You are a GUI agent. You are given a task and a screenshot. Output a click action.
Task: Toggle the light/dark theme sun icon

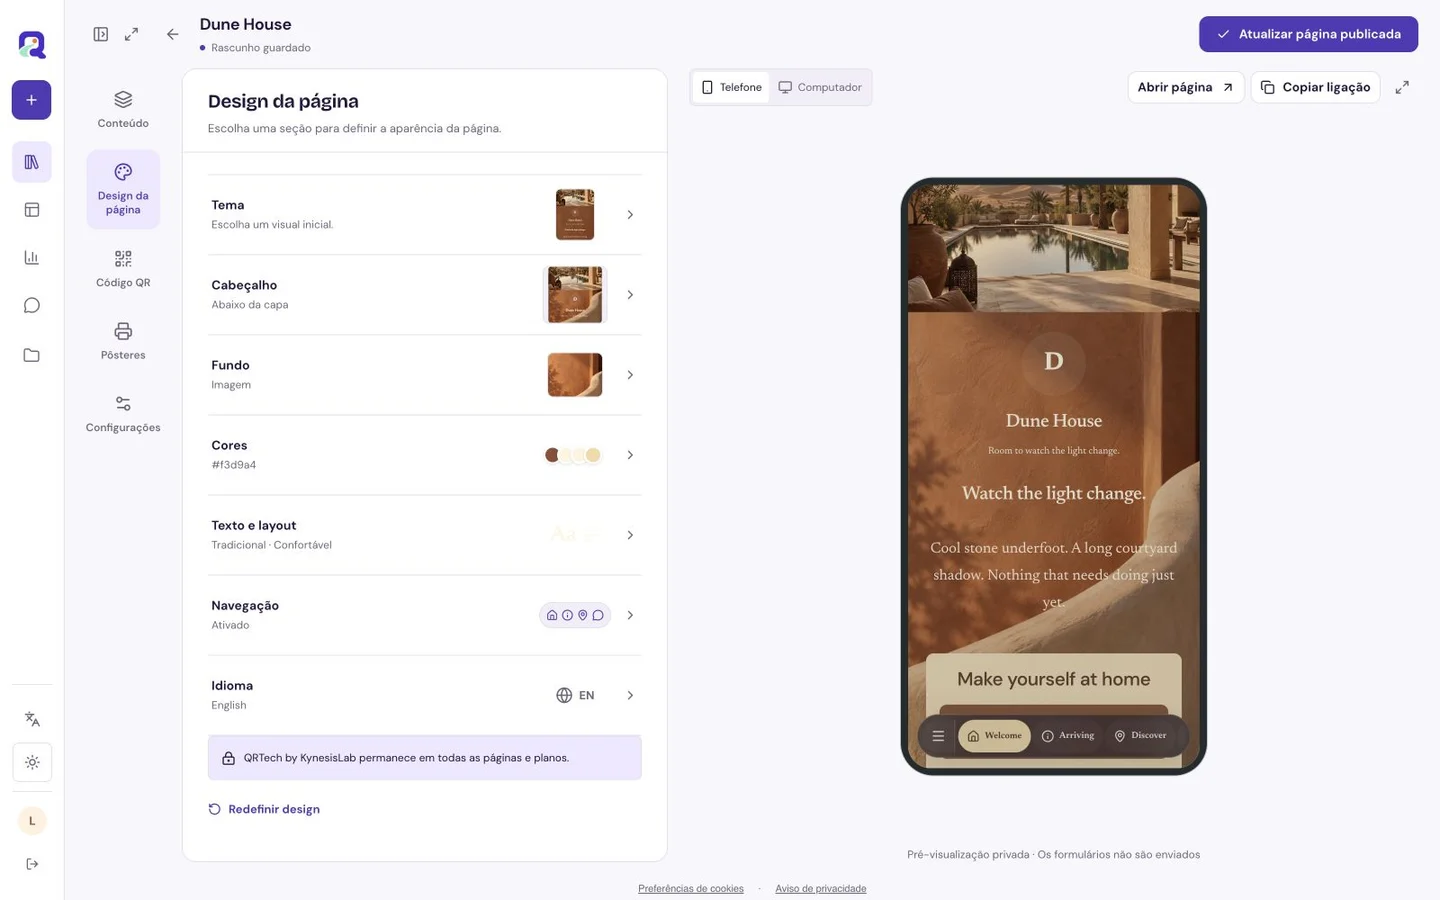tap(32, 762)
